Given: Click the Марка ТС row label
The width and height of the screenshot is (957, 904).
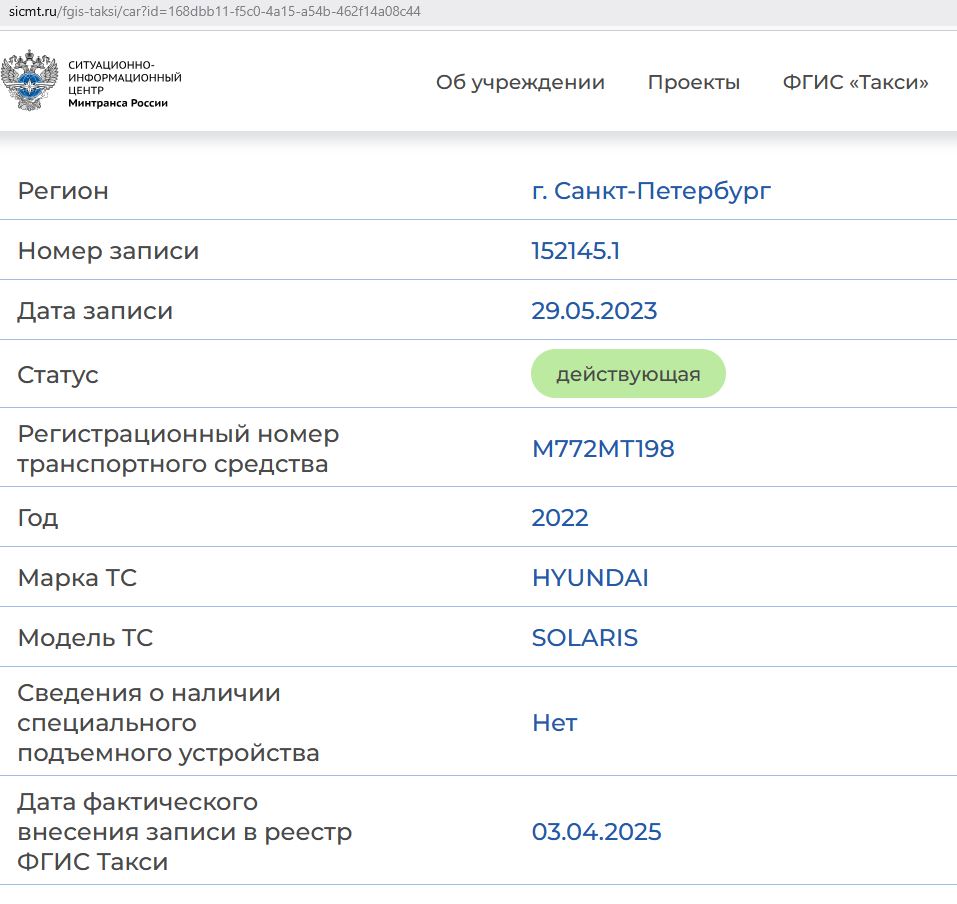Looking at the screenshot, I should click(x=77, y=578).
